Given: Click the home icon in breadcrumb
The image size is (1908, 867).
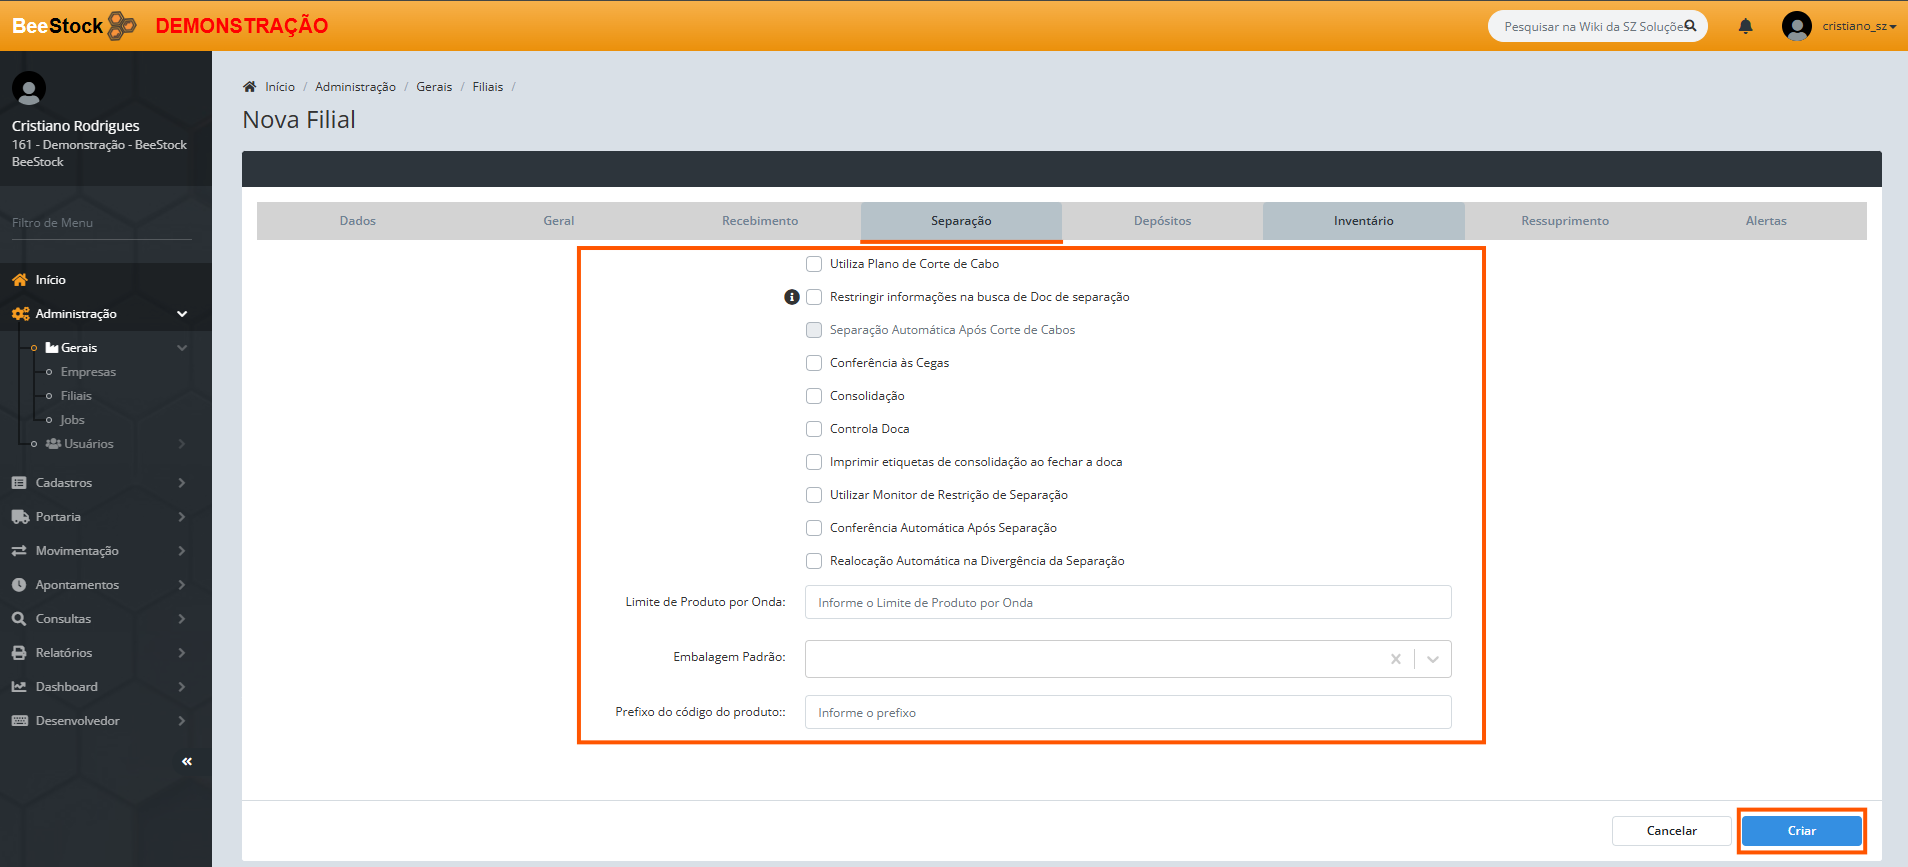Looking at the screenshot, I should (250, 87).
